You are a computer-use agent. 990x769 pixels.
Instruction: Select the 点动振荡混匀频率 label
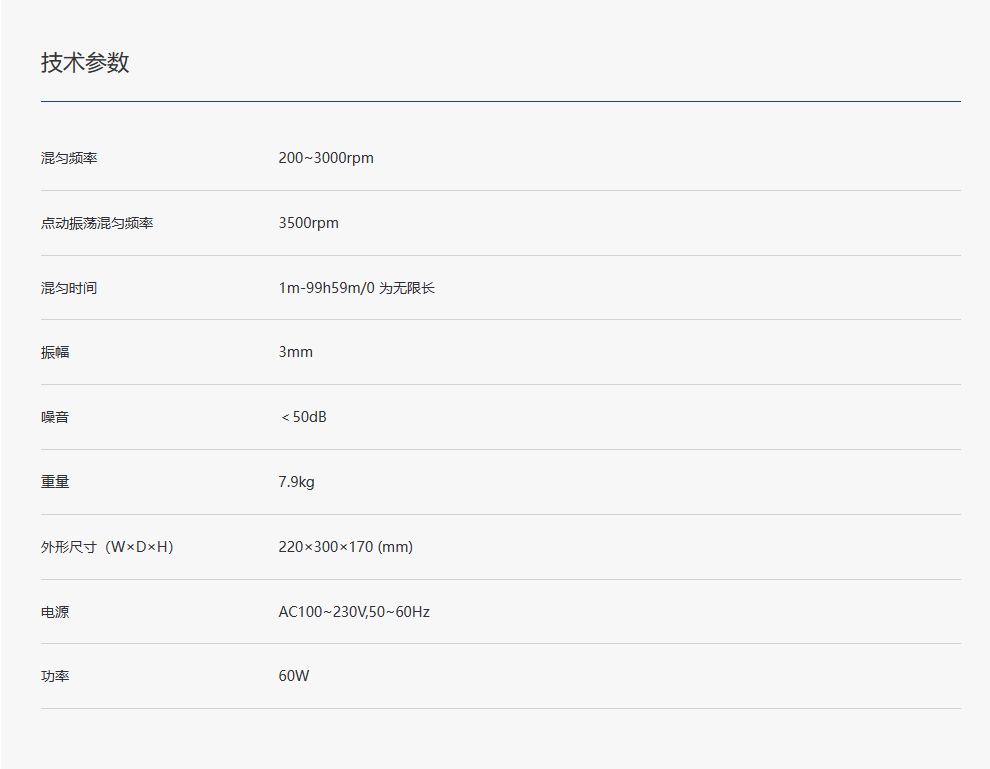(97, 223)
